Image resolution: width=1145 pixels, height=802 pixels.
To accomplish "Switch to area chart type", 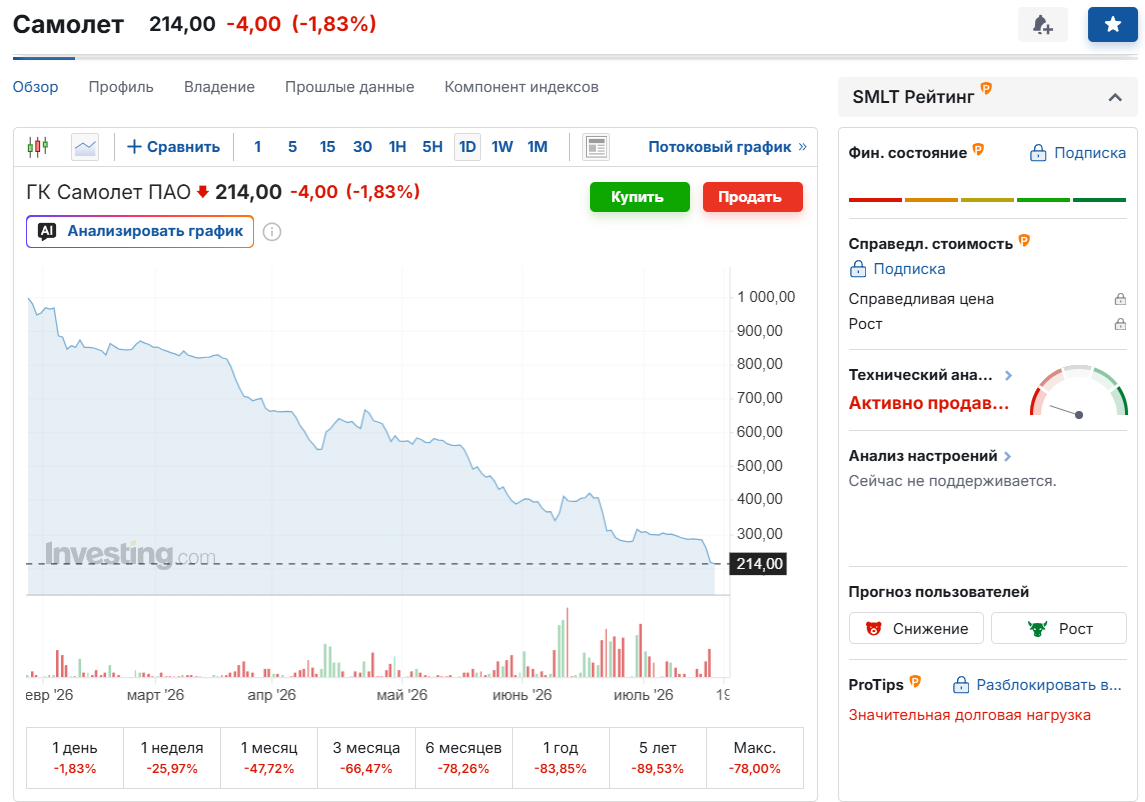I will [85, 148].
